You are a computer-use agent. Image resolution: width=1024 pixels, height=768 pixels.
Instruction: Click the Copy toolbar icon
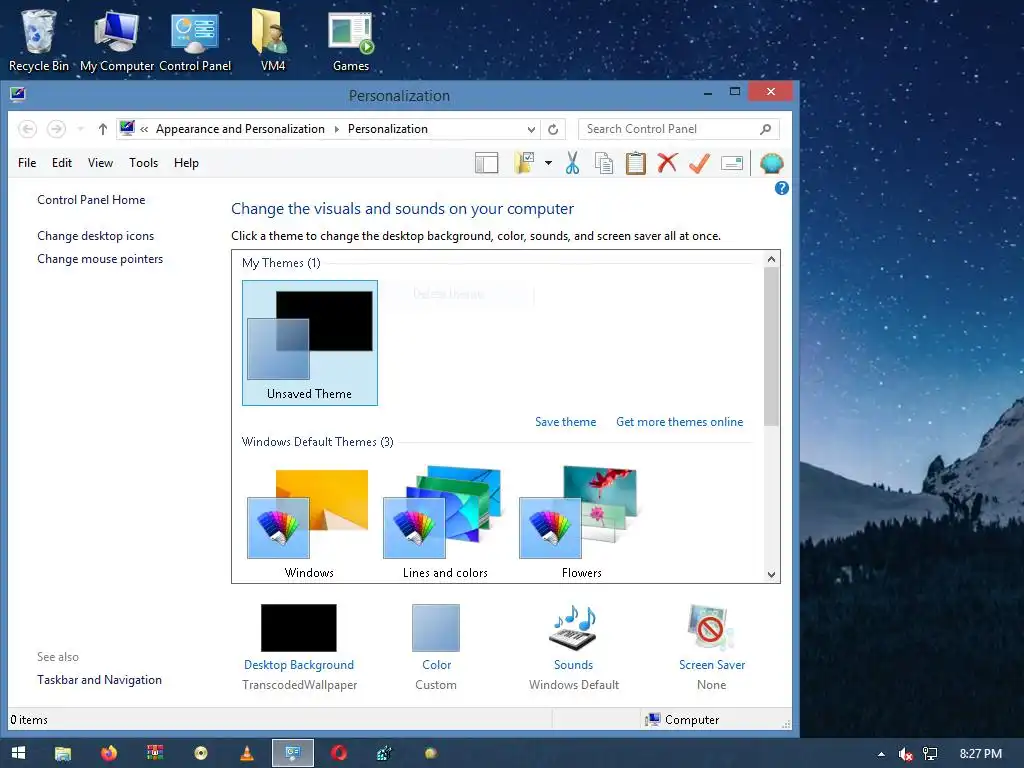tap(604, 163)
